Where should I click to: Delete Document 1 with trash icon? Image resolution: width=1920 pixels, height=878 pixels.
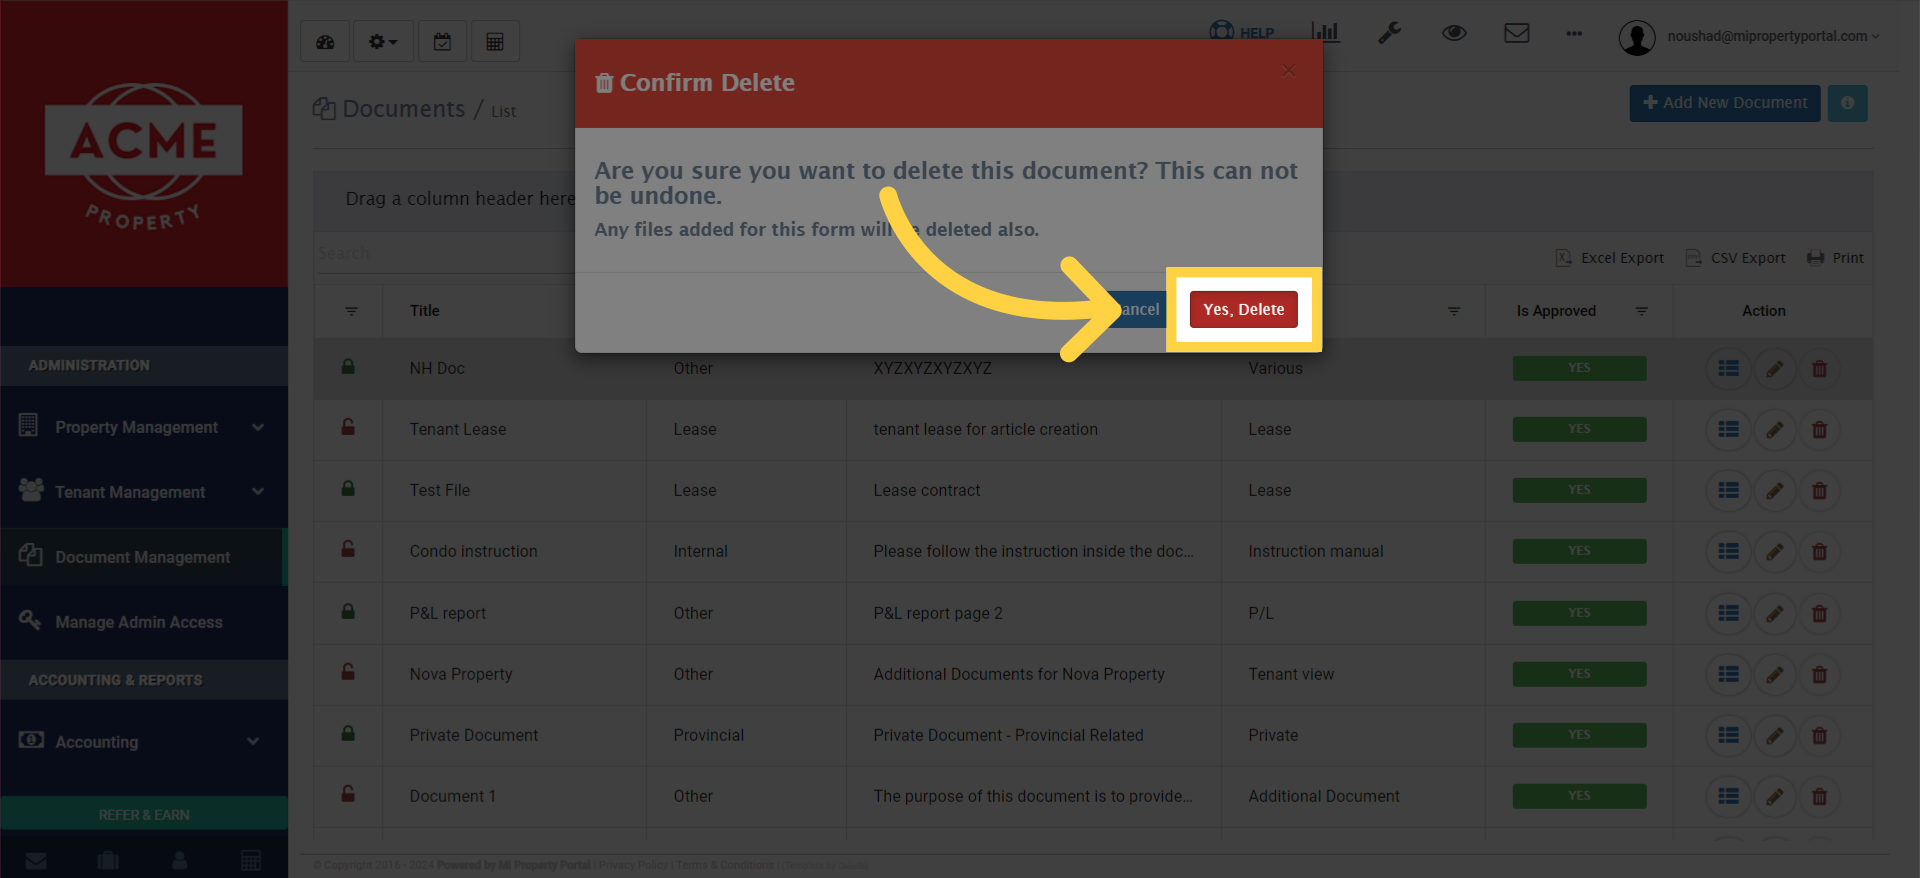(x=1819, y=797)
